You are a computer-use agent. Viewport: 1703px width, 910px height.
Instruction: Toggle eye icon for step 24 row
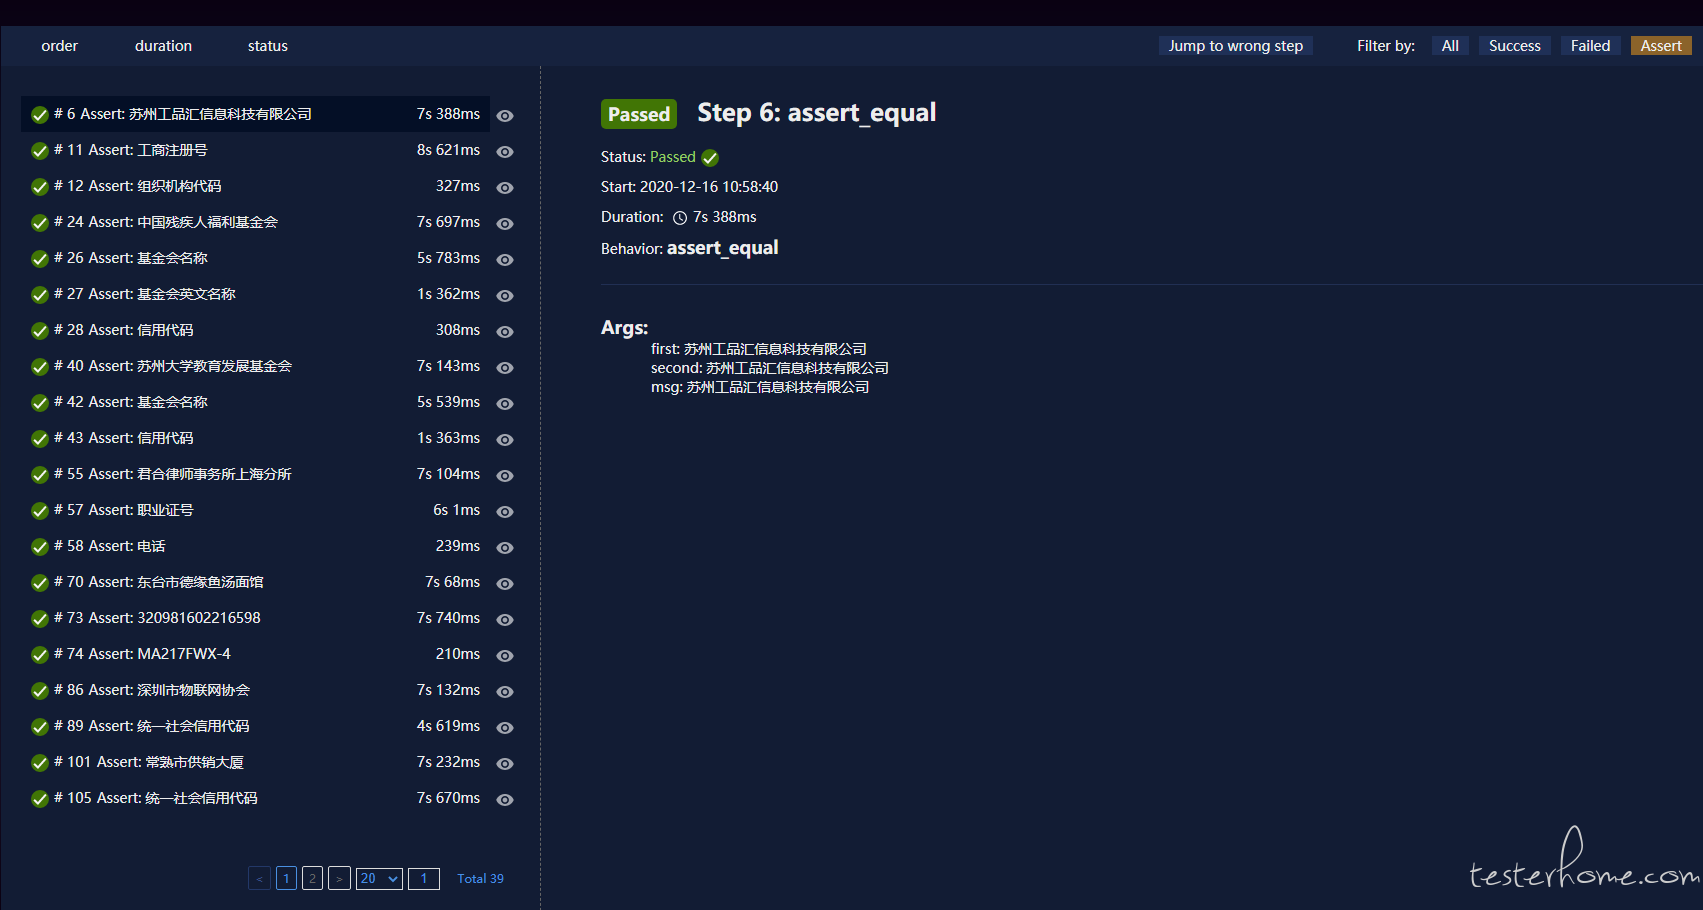pos(505,224)
